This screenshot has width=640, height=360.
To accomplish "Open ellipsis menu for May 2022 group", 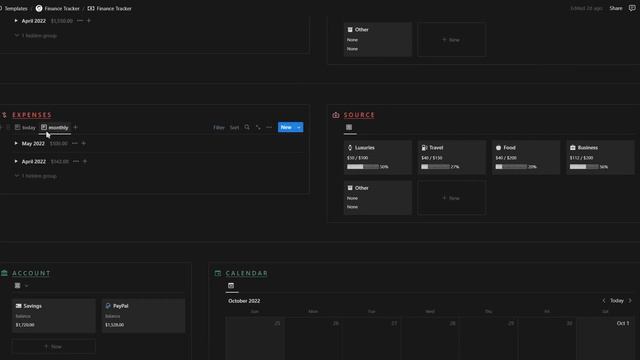I will [75, 143].
